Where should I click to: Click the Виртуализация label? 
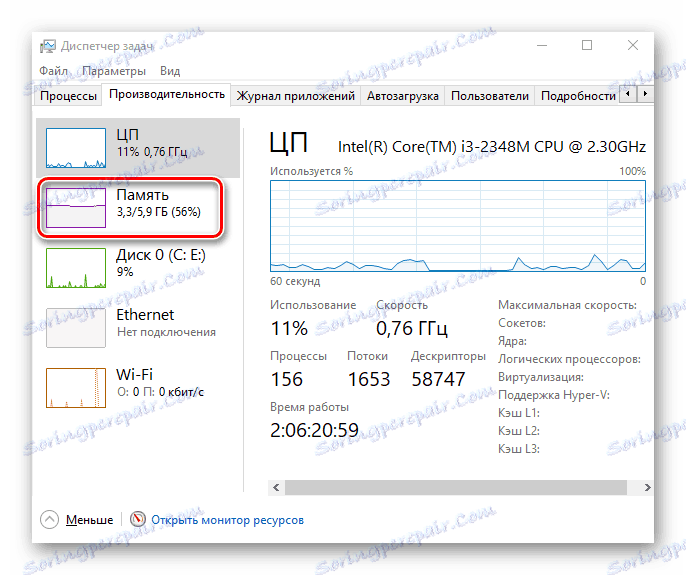541,377
